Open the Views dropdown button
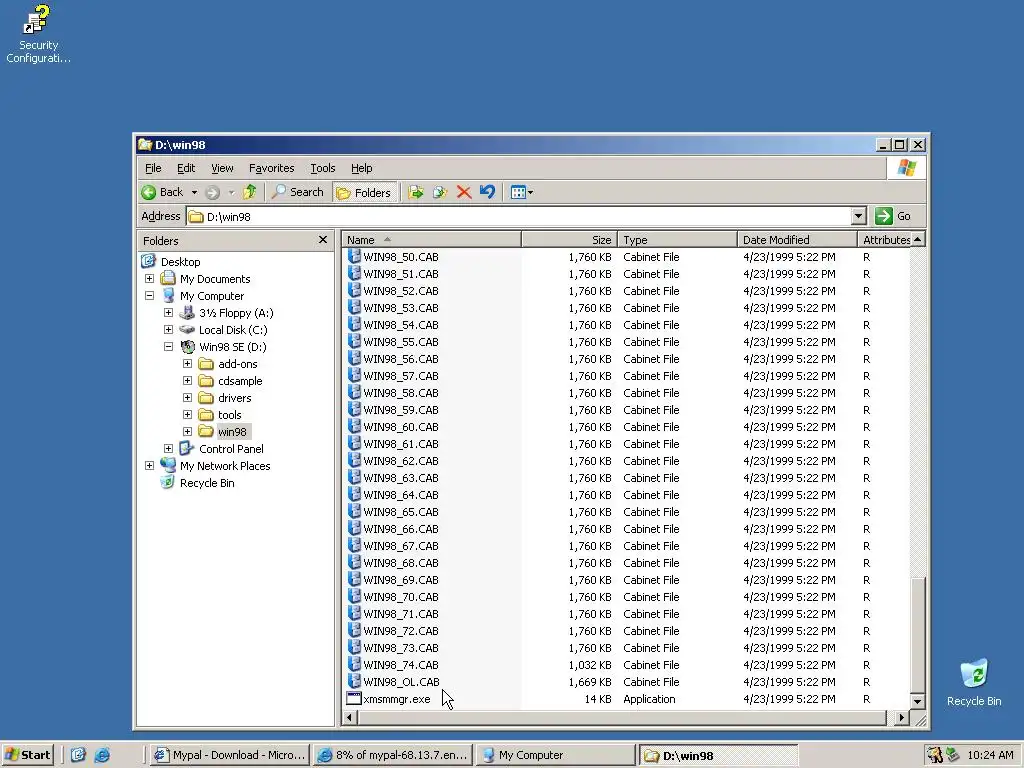1024x768 pixels. click(521, 192)
